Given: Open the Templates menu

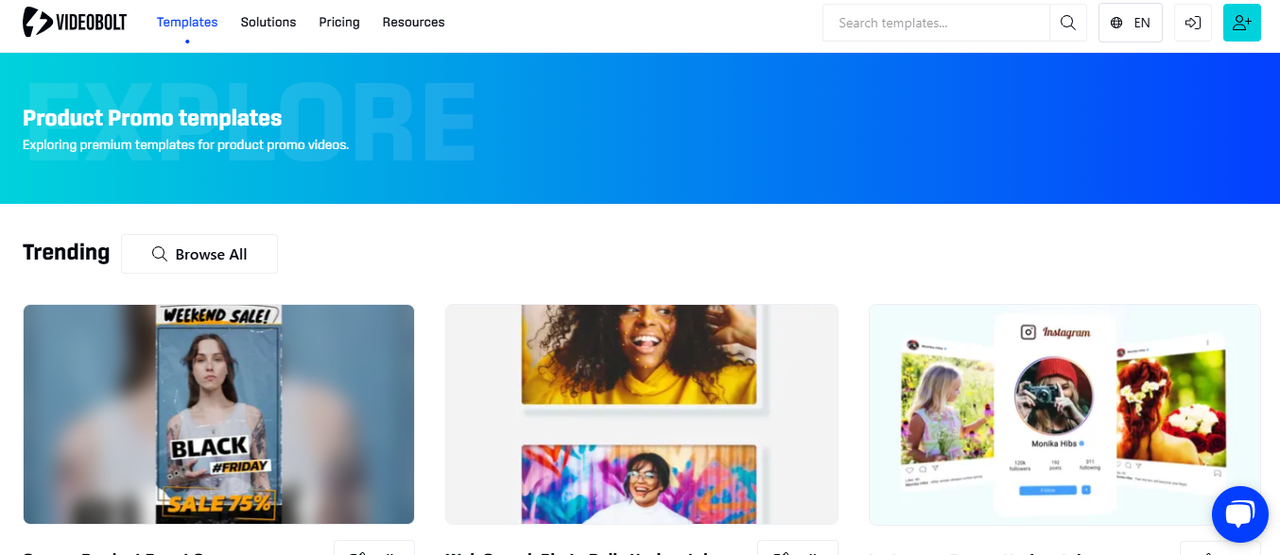Looking at the screenshot, I should pyautogui.click(x=187, y=22).
